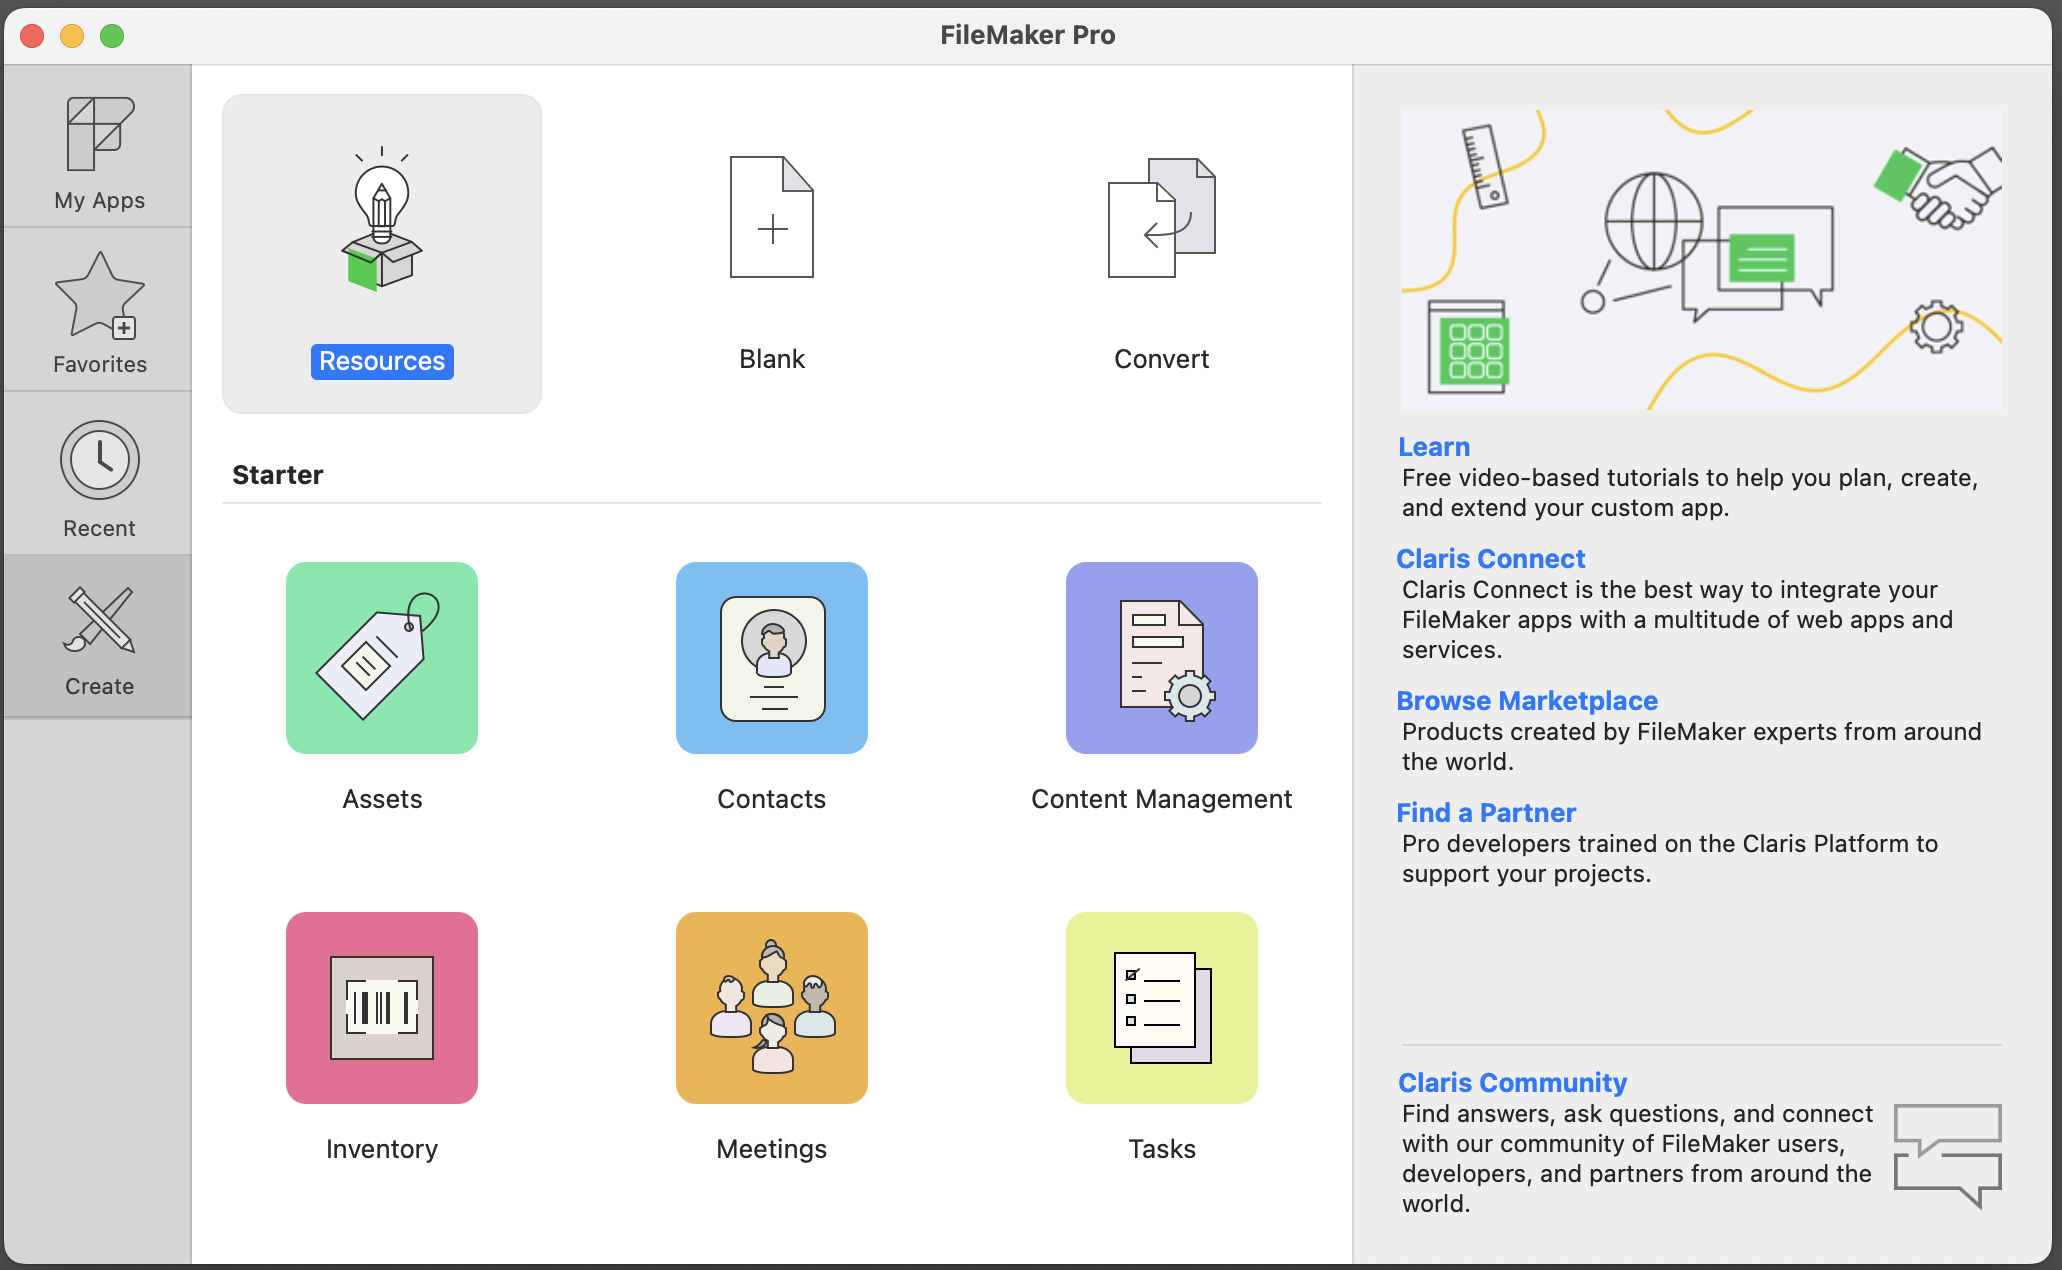Select the Tasks checklist template icon

(x=1162, y=1008)
